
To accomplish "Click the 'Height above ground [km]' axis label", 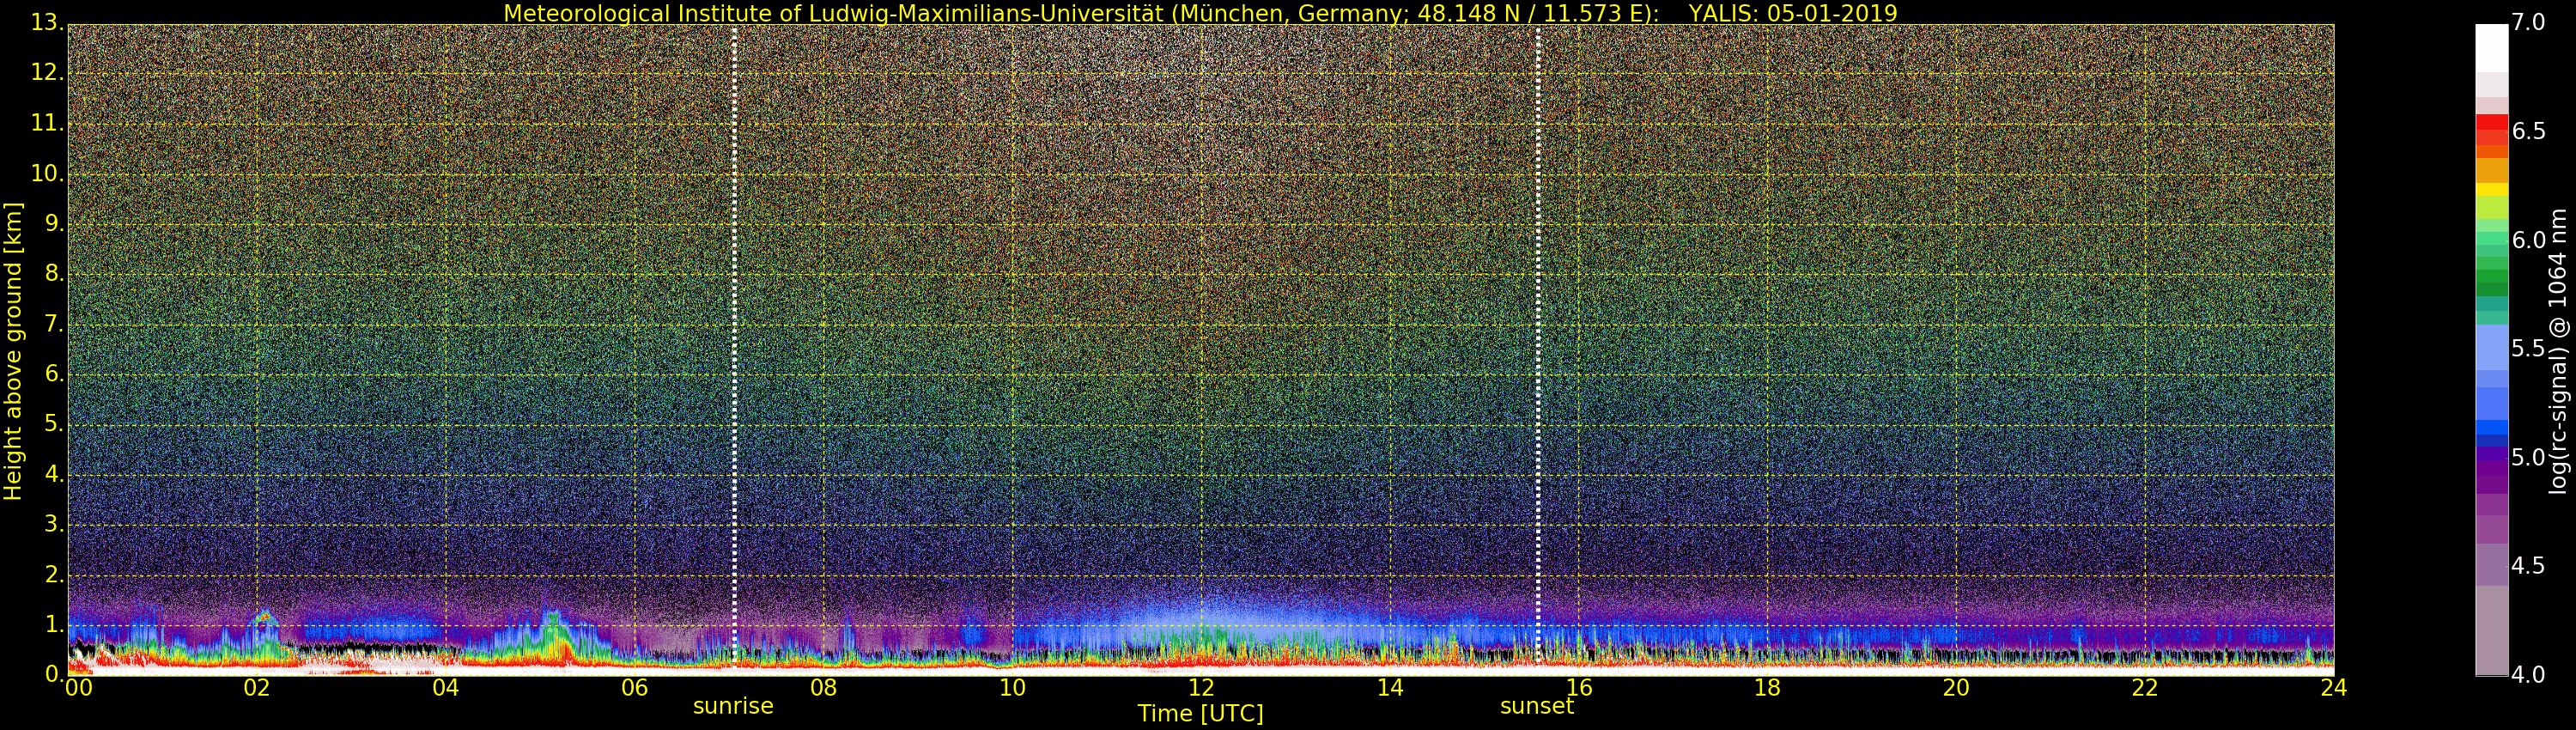I will click(13, 351).
